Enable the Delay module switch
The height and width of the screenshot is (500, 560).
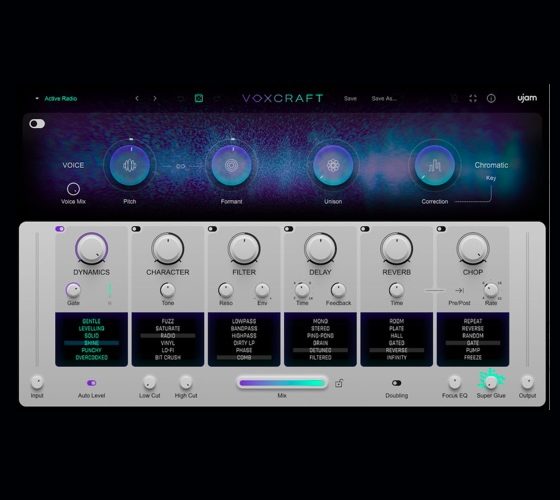tap(289, 229)
